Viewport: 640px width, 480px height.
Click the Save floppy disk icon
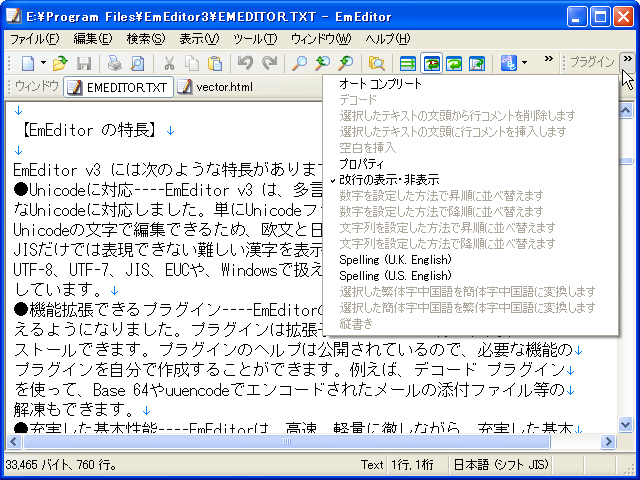[84, 63]
